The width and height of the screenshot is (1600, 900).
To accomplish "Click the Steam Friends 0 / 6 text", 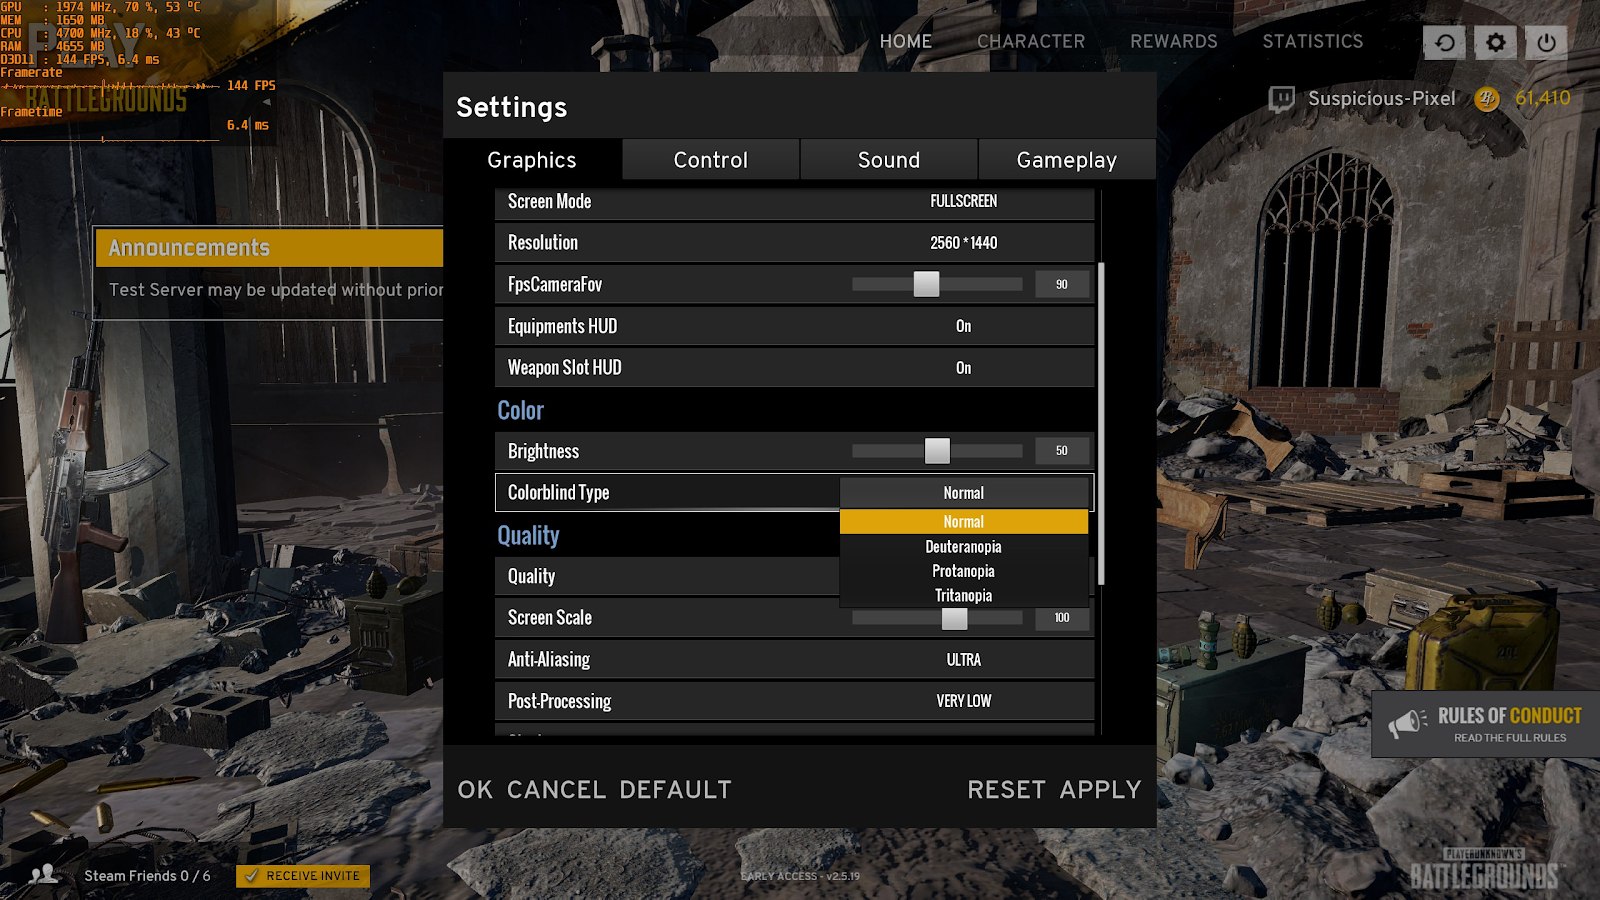I will (x=147, y=876).
